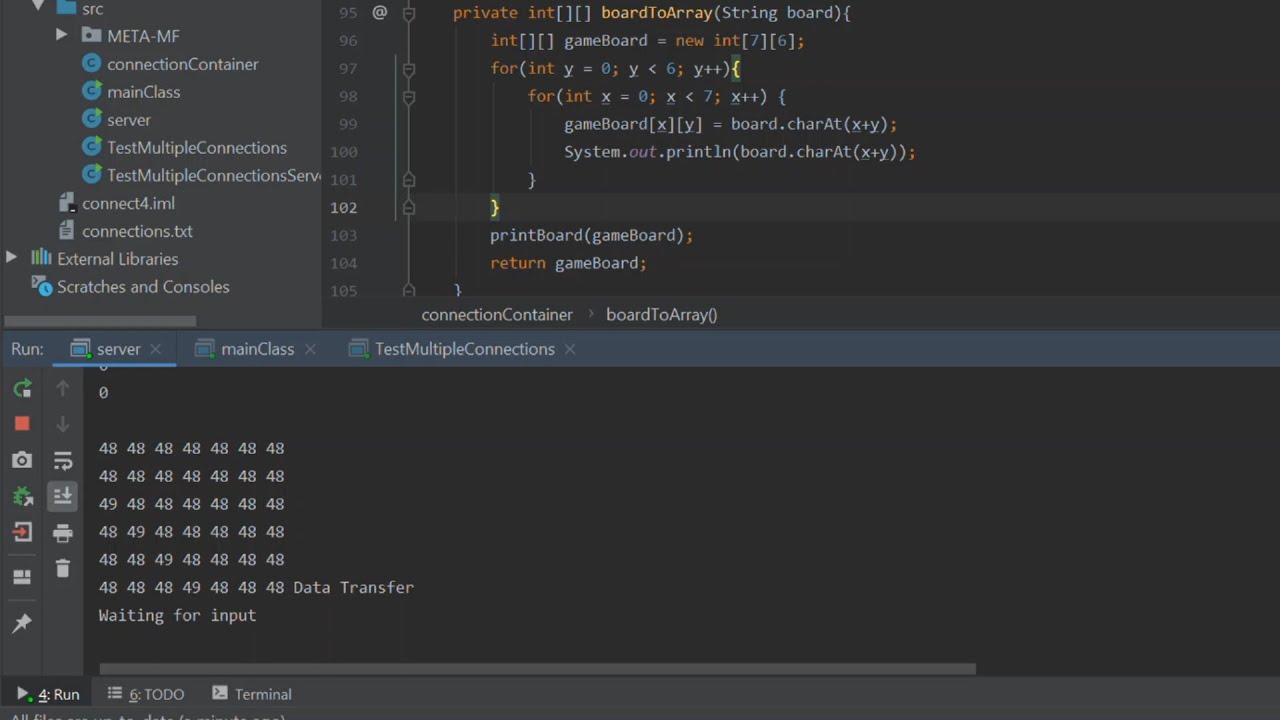Close the server run tab
1280x720 pixels.
point(156,349)
